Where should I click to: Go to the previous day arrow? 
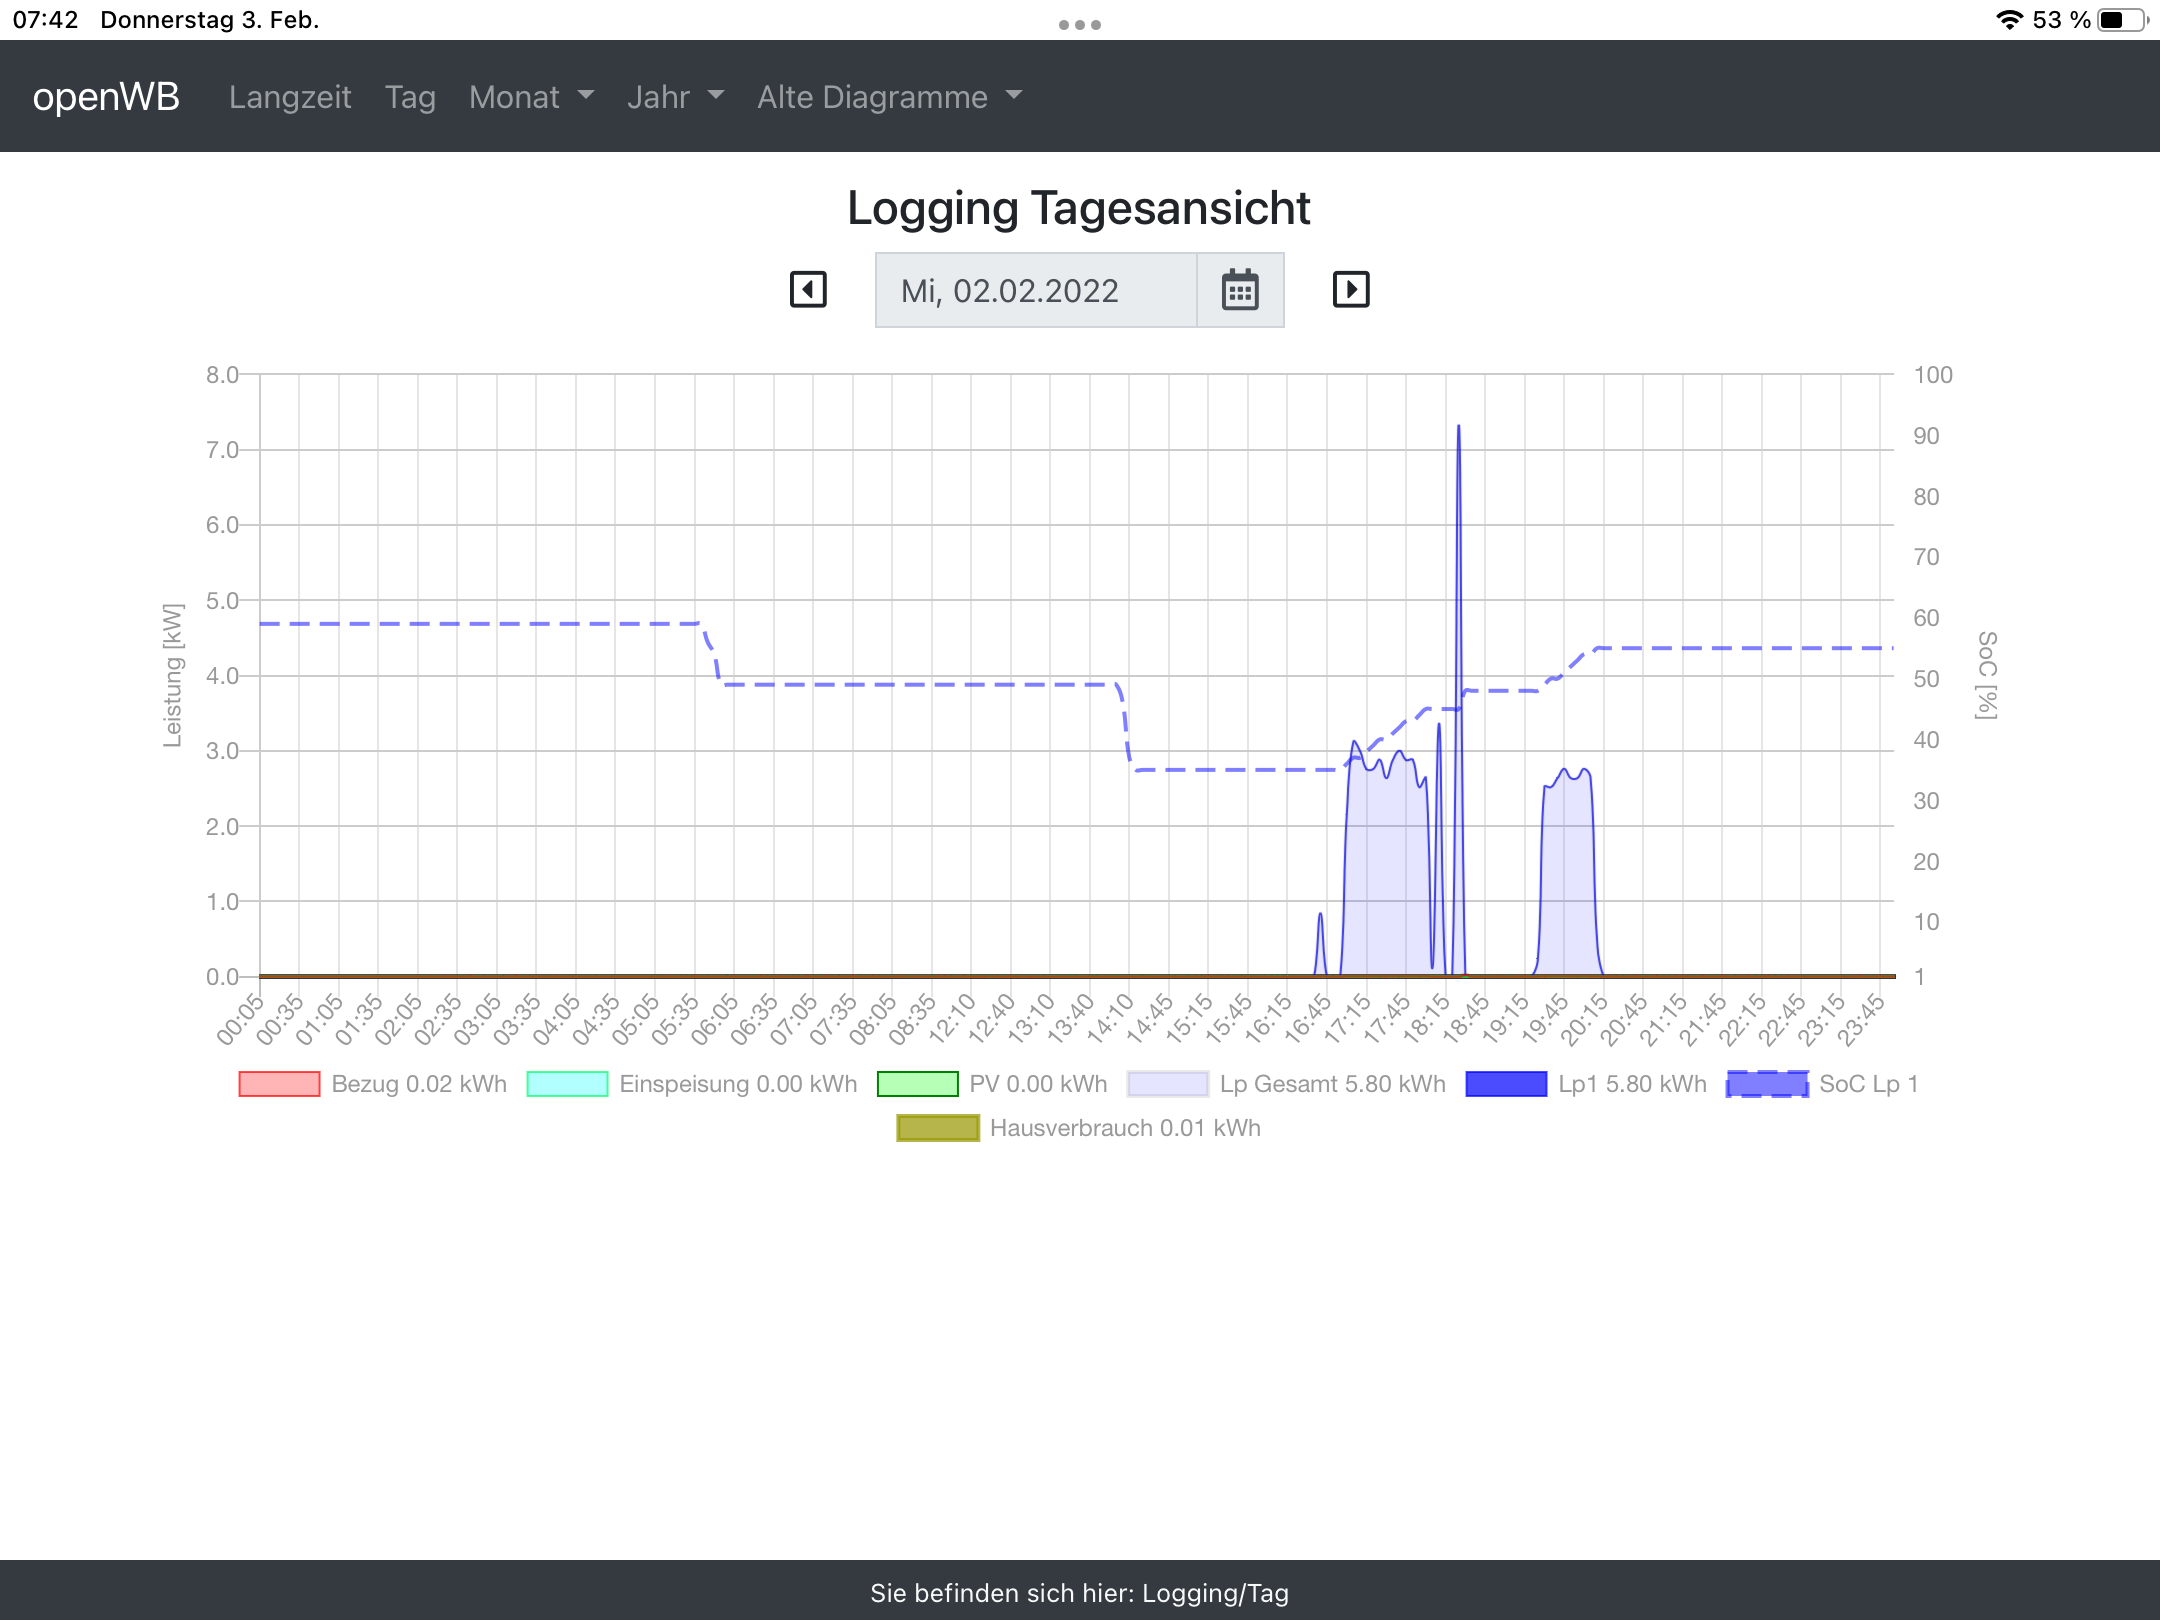[808, 290]
